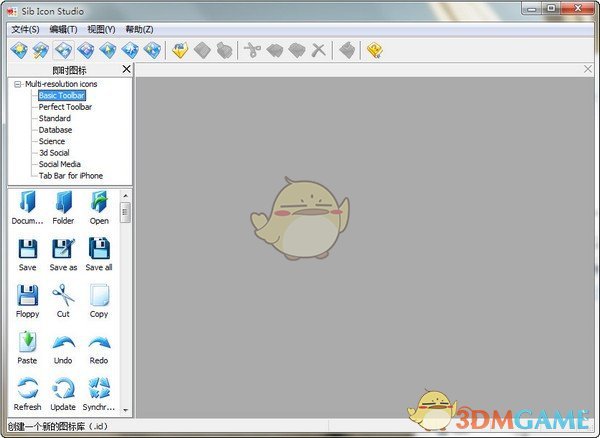
Task: Maximize the Sib Icon Studio window
Action: 551,8
